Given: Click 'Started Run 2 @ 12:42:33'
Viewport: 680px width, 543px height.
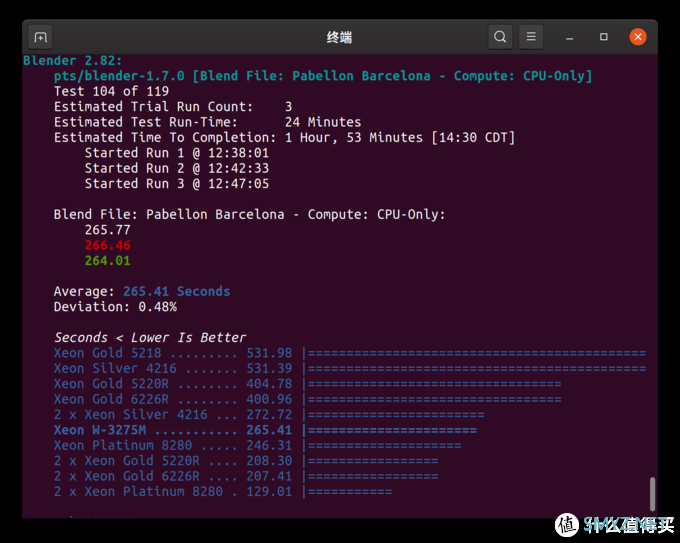Looking at the screenshot, I should point(177,168).
